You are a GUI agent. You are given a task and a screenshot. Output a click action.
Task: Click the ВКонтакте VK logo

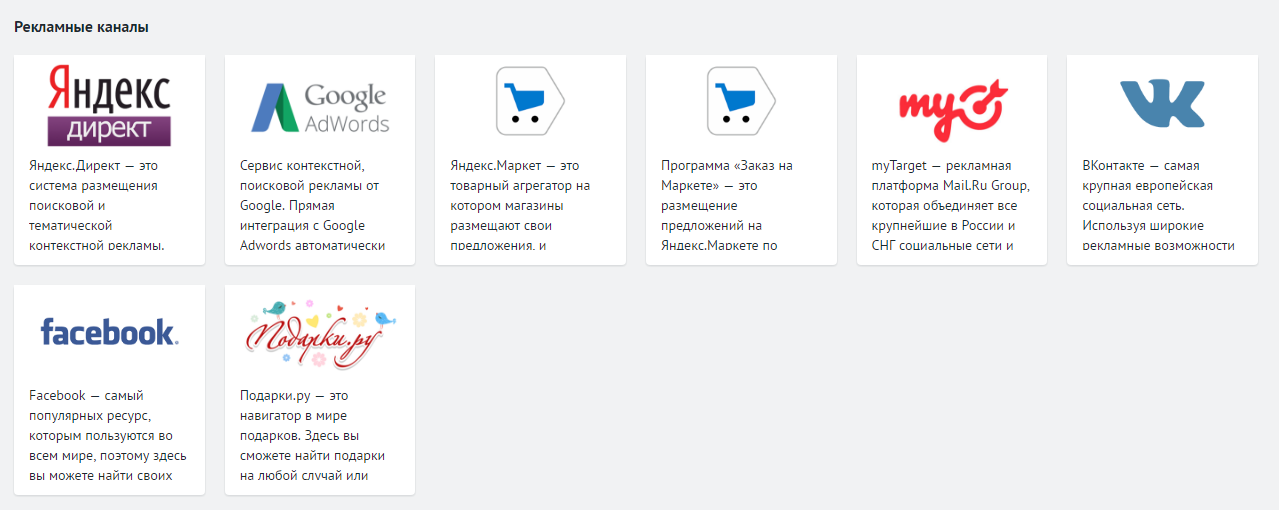pyautogui.click(x=1162, y=102)
